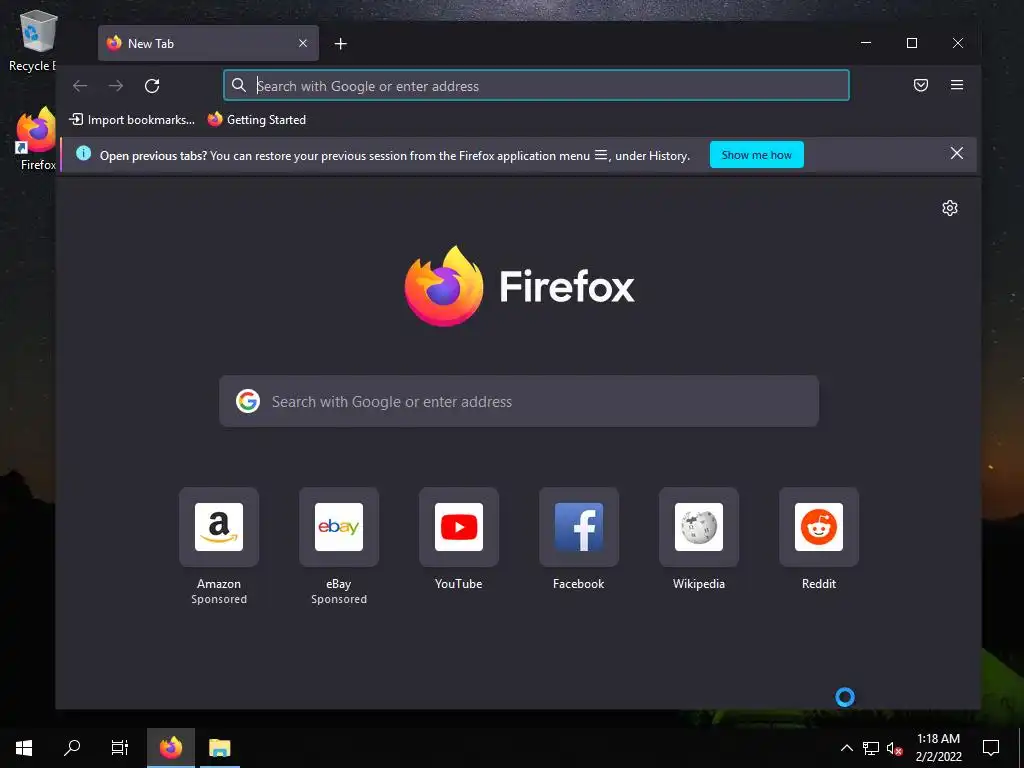Click the address bar search field

536,86
